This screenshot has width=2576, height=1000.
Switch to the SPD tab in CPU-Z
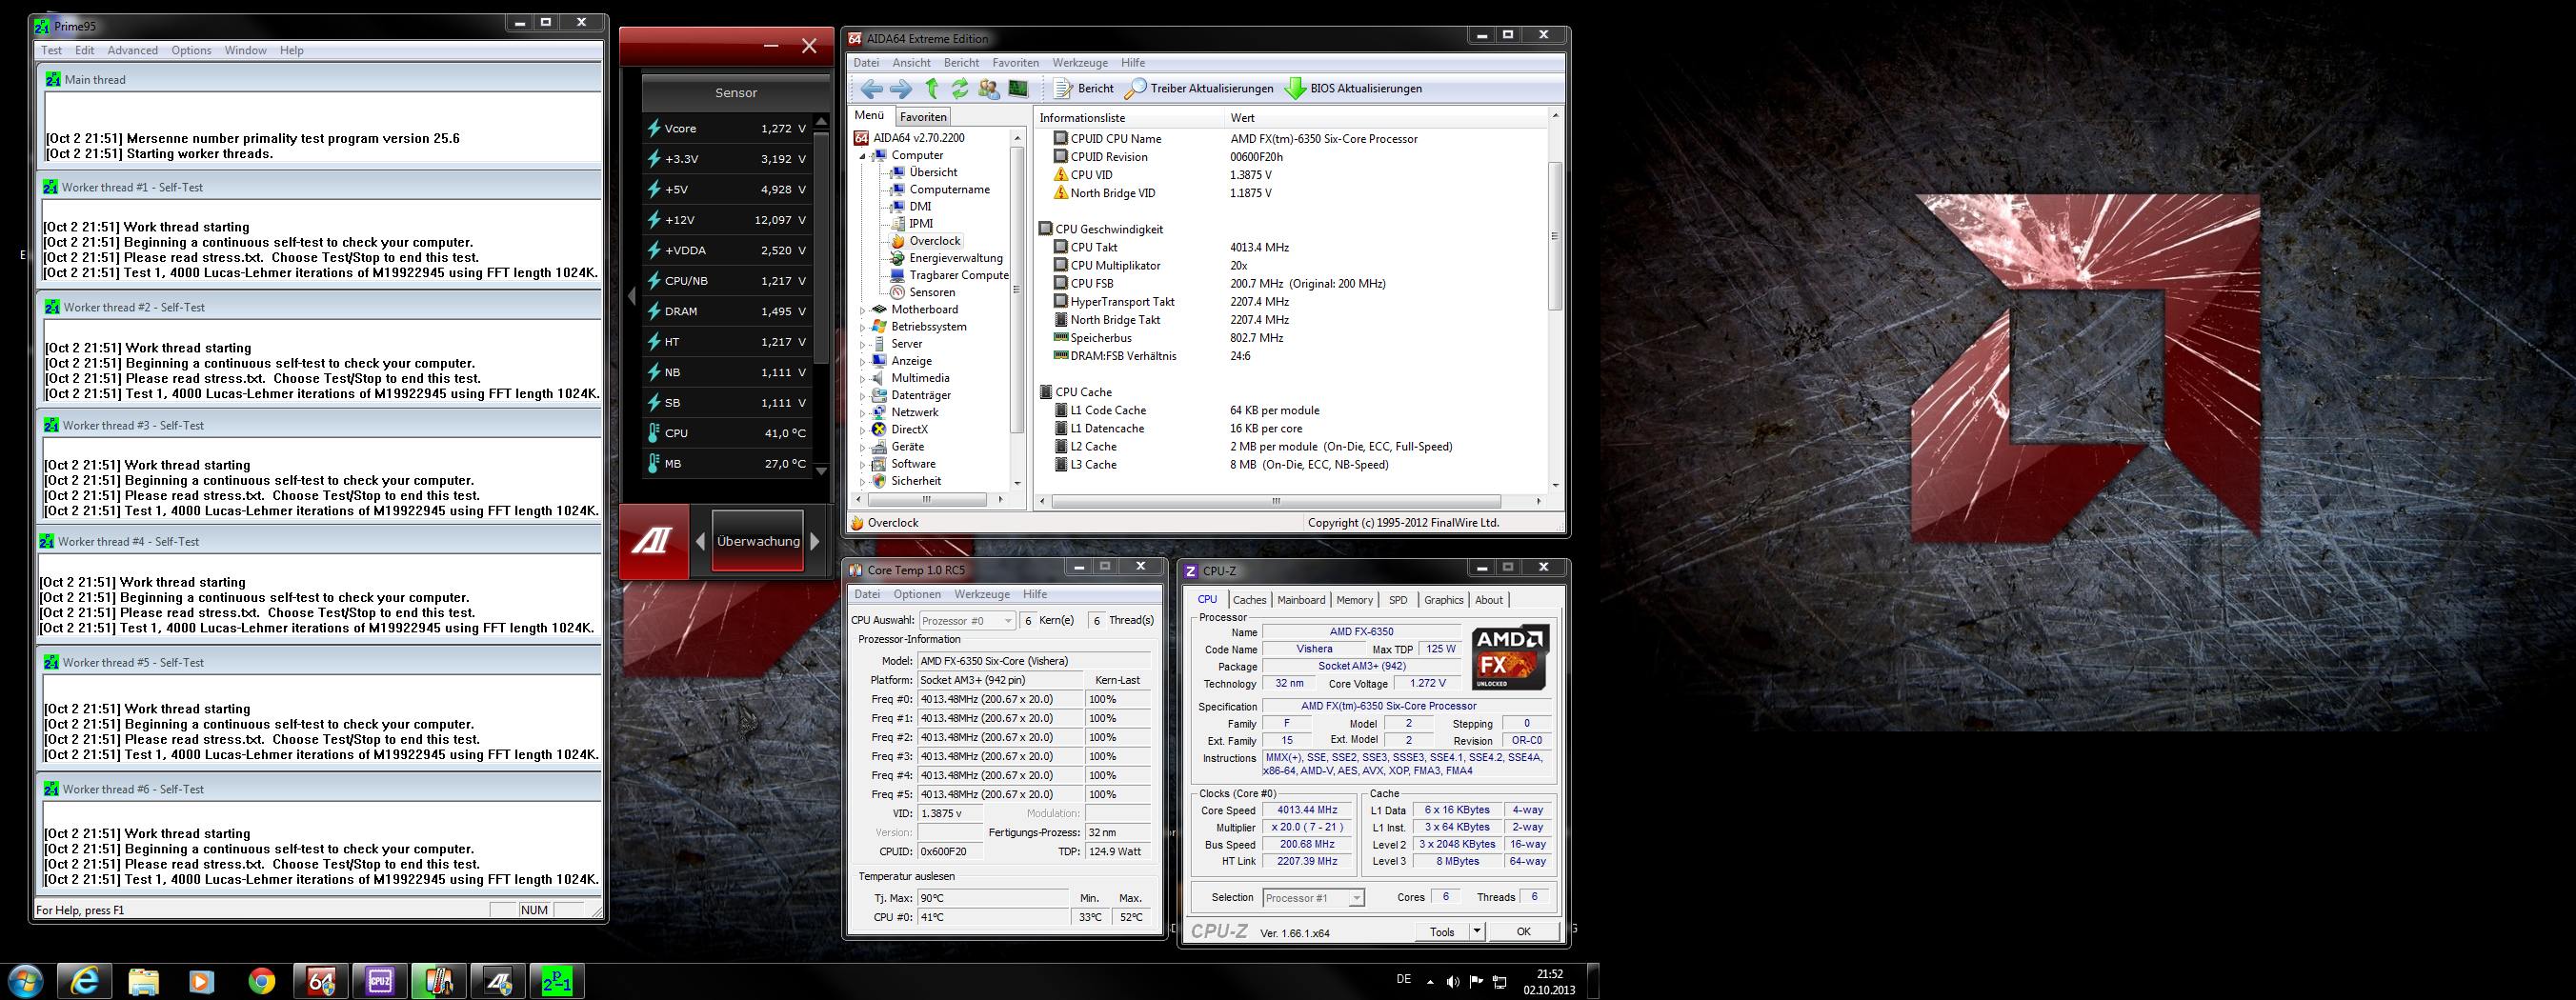[x=1398, y=600]
